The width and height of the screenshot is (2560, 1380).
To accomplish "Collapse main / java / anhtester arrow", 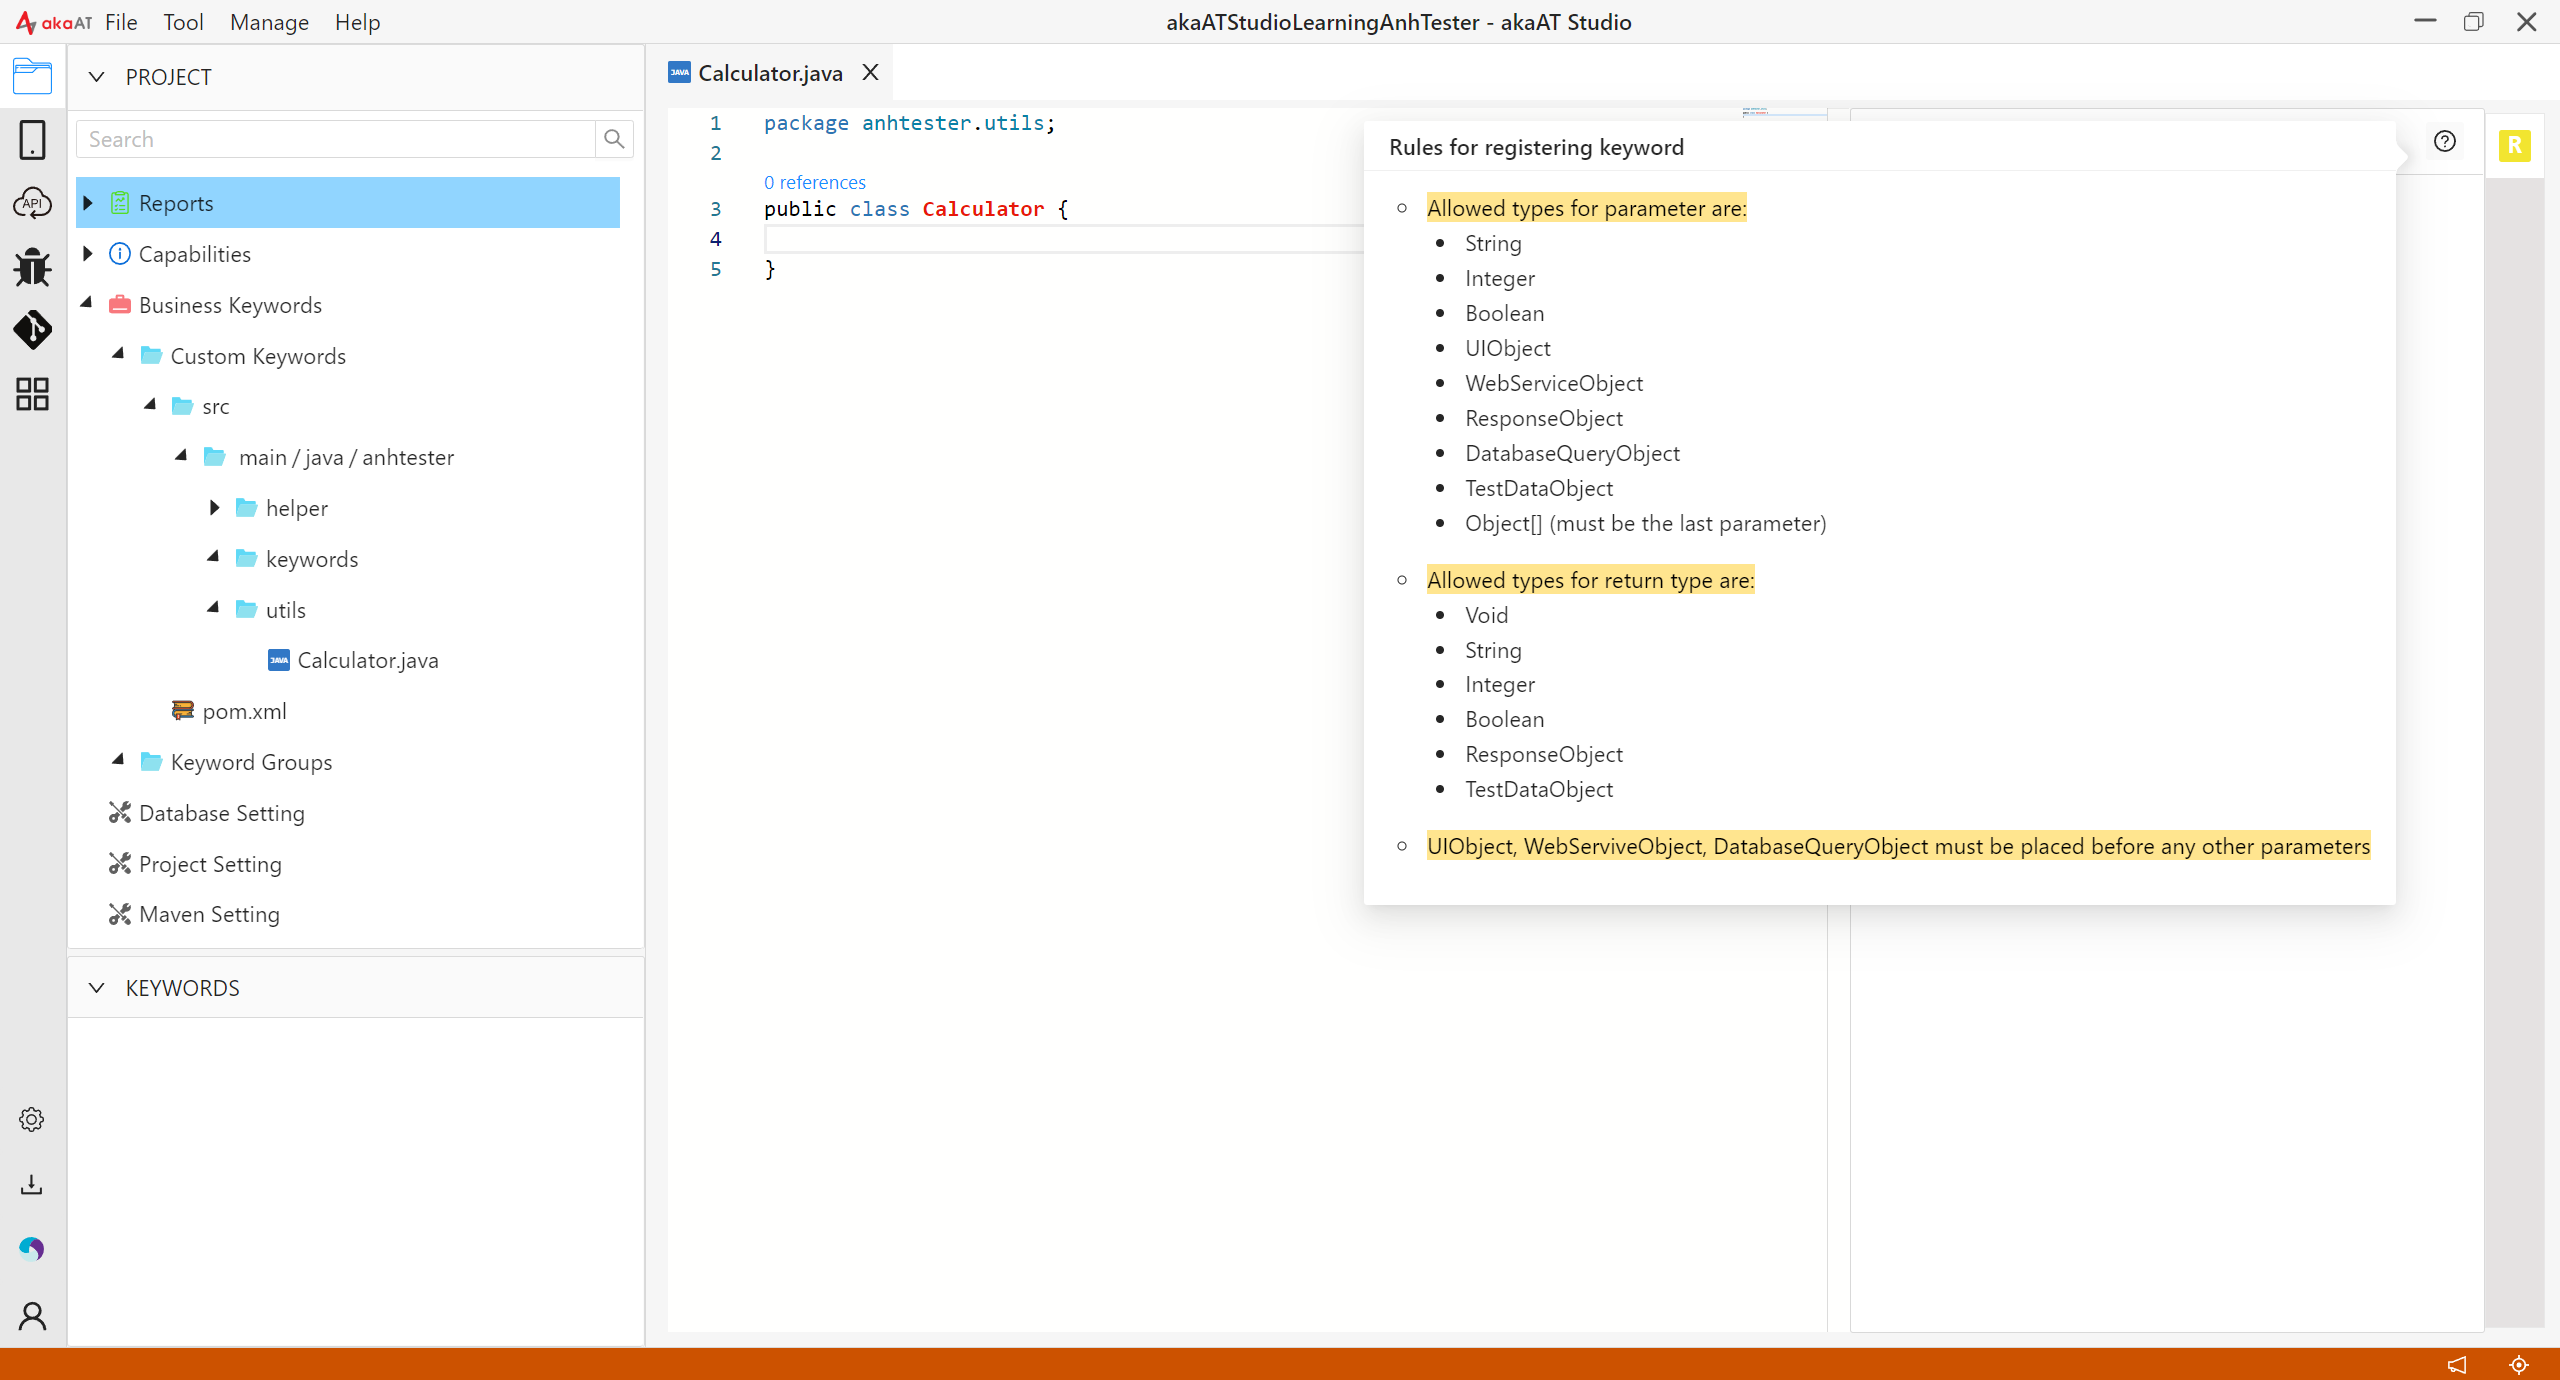I will (x=182, y=456).
